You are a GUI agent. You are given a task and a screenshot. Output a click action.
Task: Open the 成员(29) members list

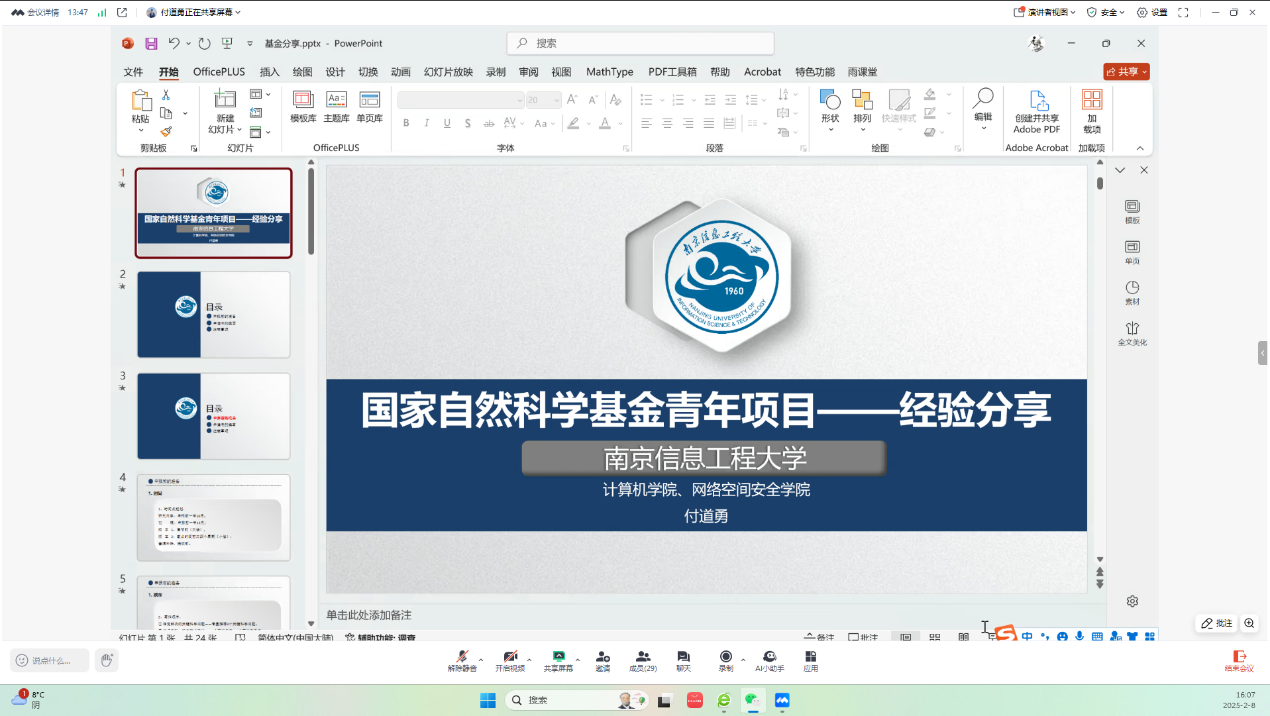643,661
